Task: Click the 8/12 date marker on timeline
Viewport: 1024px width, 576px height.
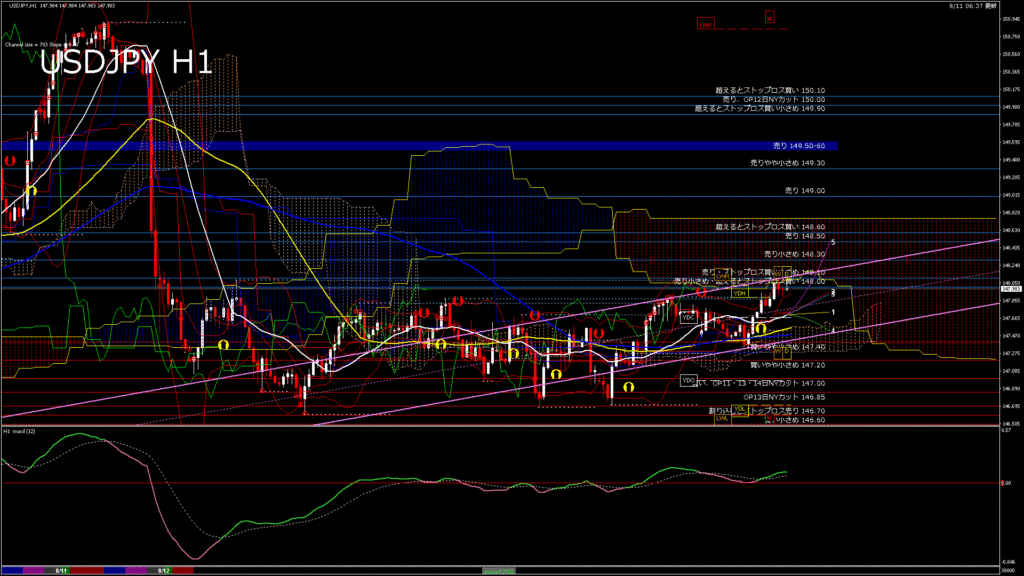Action: pyautogui.click(x=161, y=571)
